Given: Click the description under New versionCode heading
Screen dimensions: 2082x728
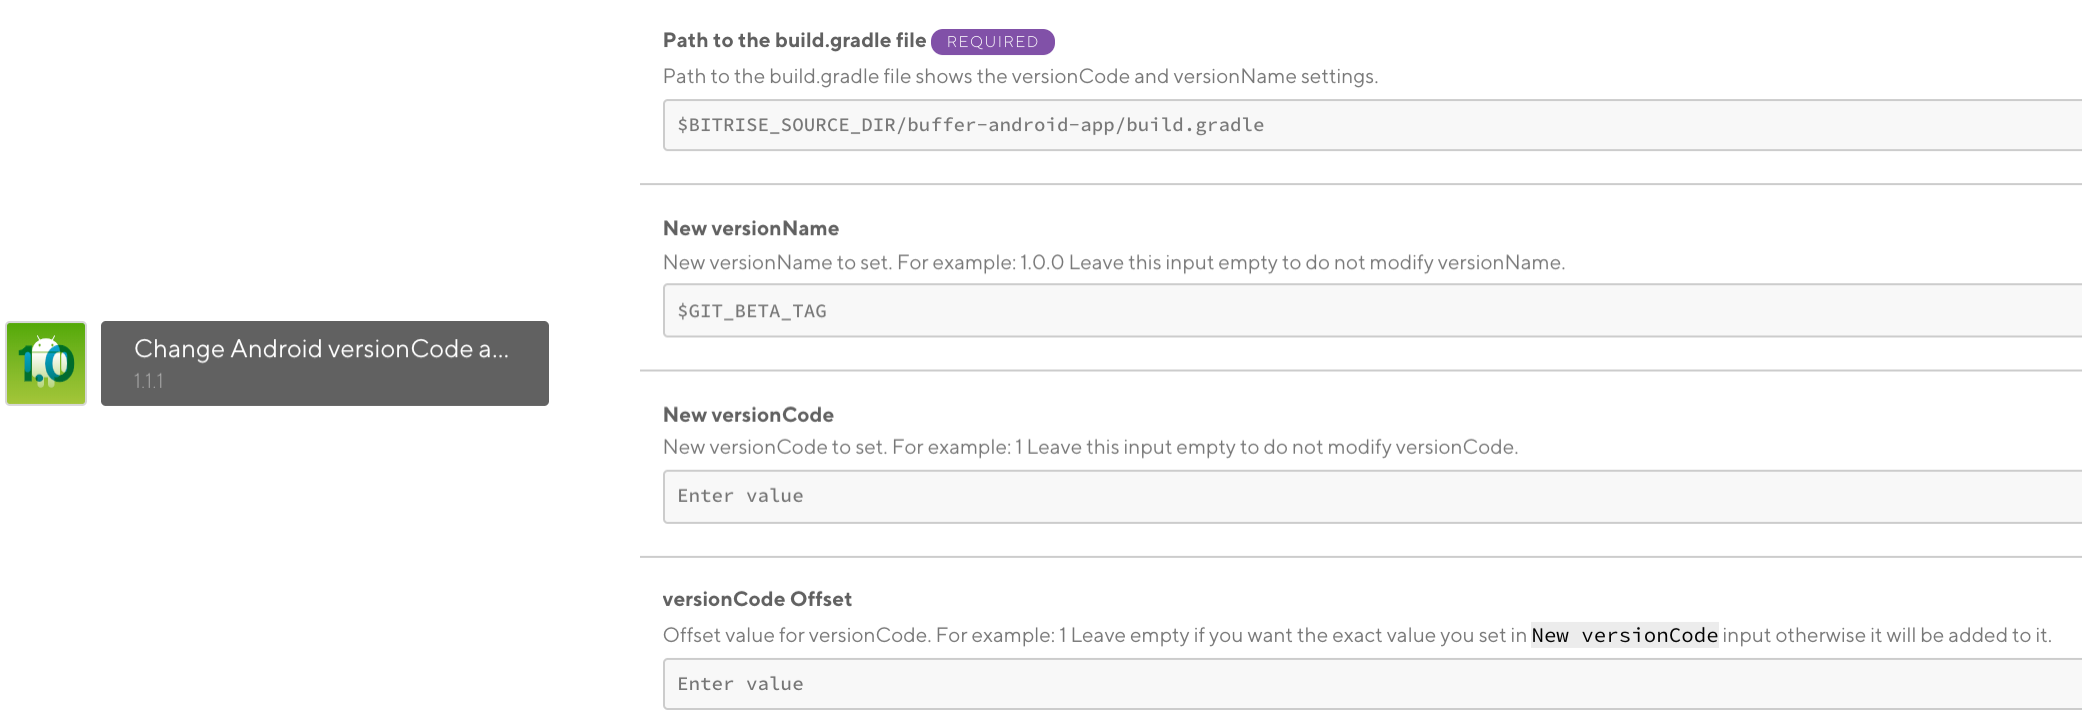Looking at the screenshot, I should coord(1090,447).
